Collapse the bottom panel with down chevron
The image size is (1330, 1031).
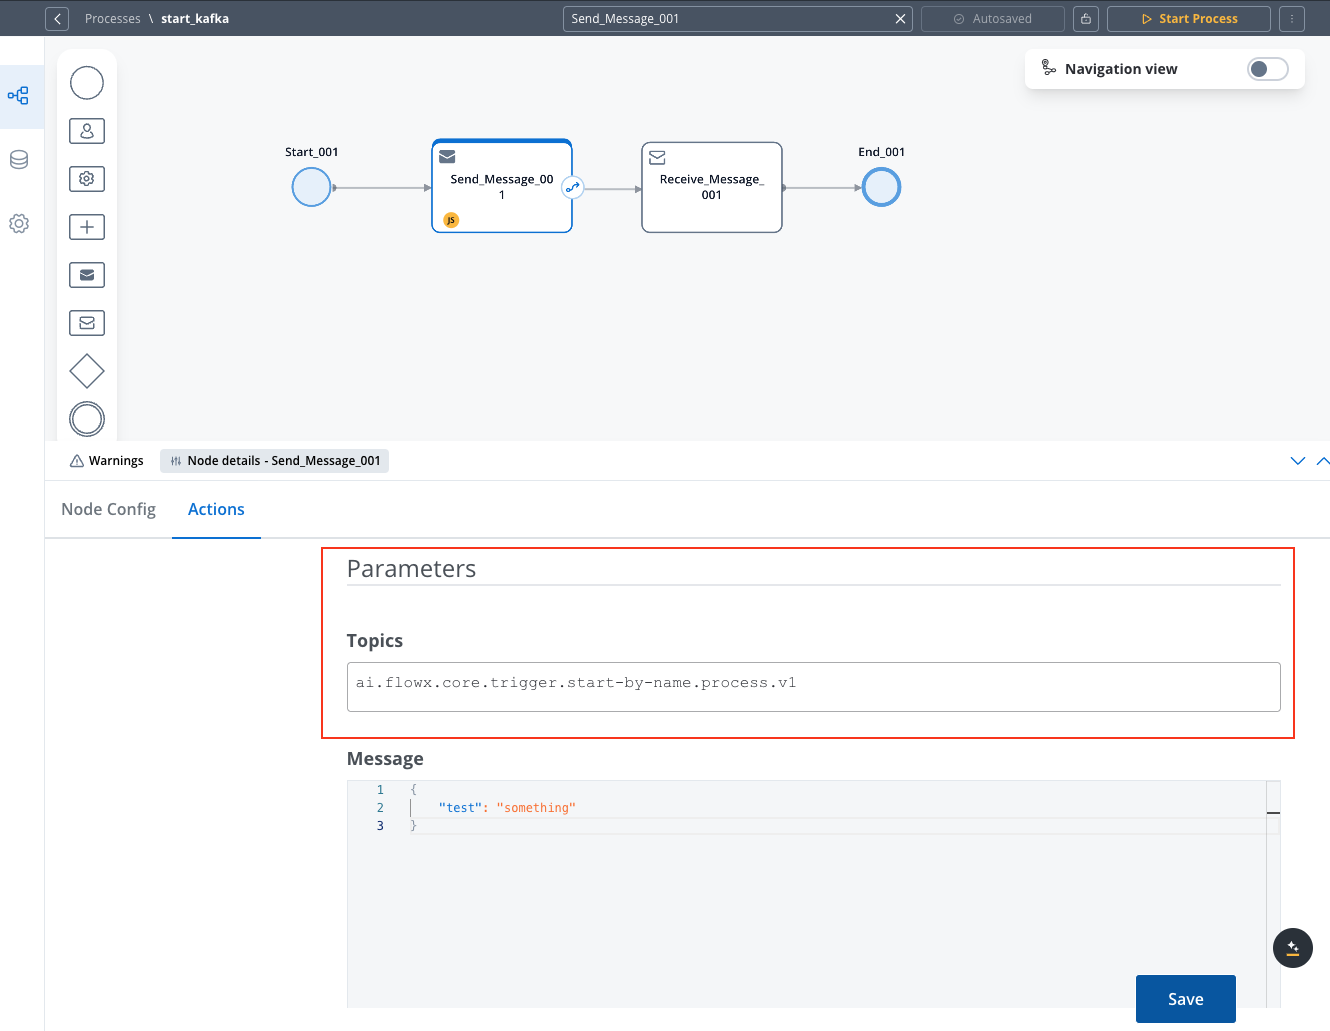pyautogui.click(x=1298, y=461)
